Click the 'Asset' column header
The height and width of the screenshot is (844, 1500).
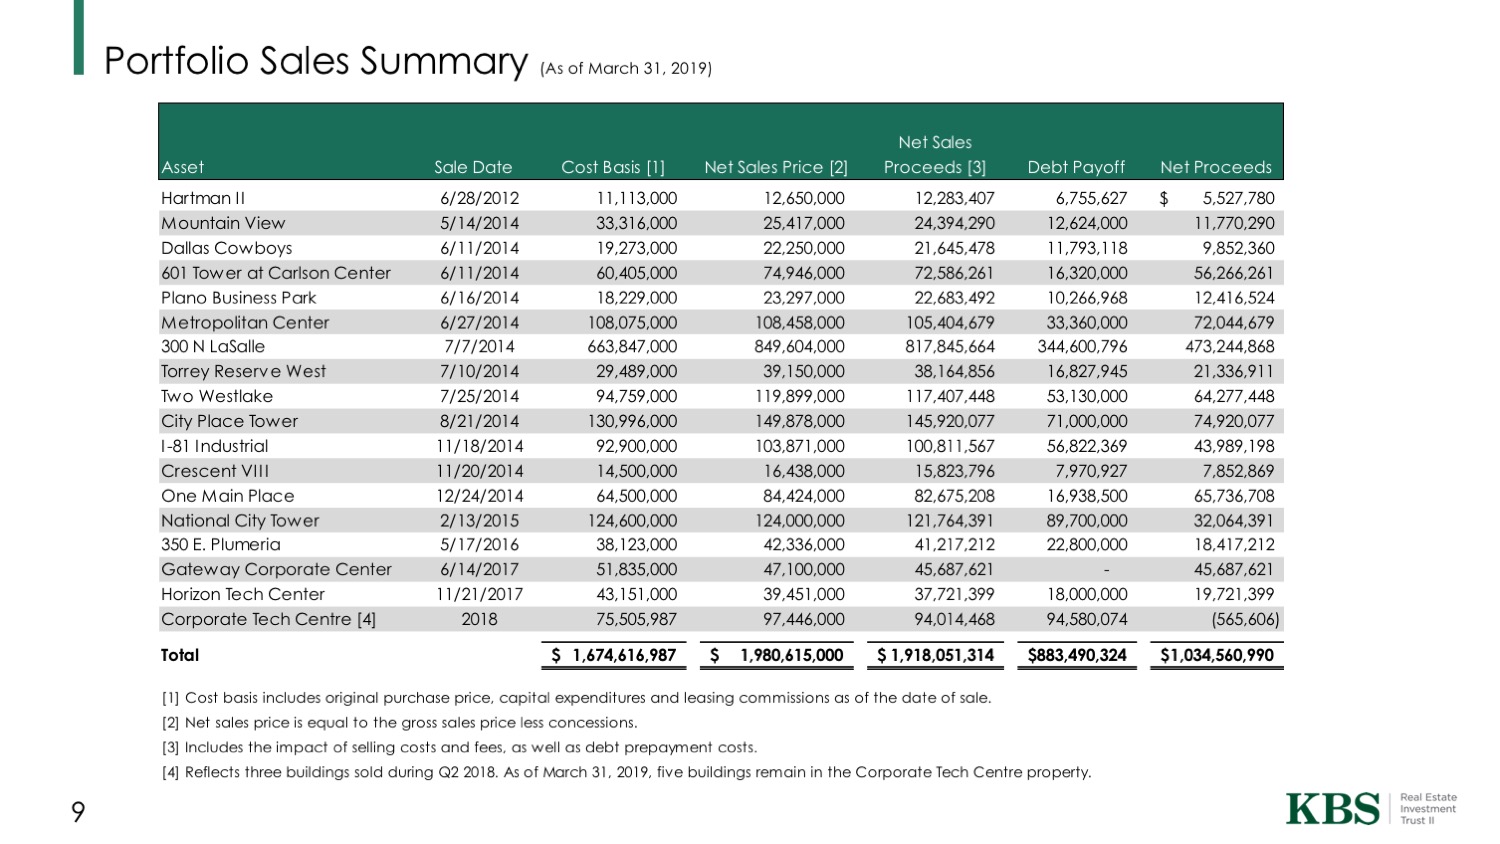coord(183,167)
